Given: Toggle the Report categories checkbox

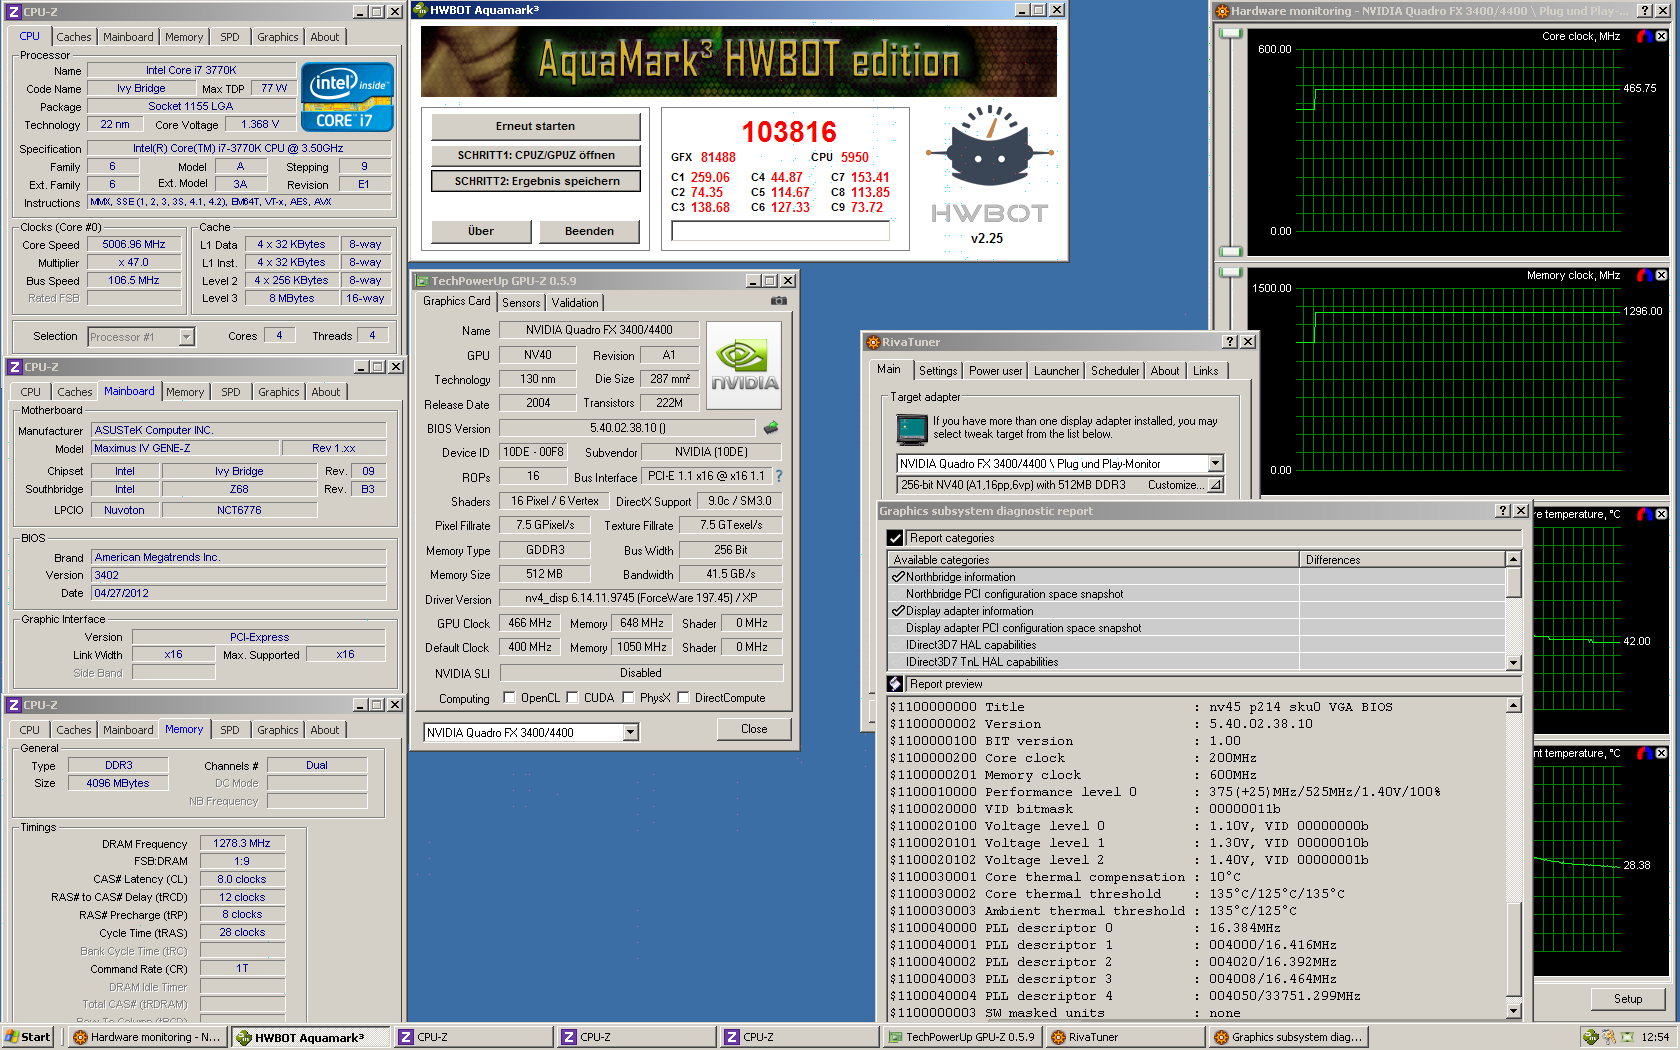Looking at the screenshot, I should click(x=895, y=538).
